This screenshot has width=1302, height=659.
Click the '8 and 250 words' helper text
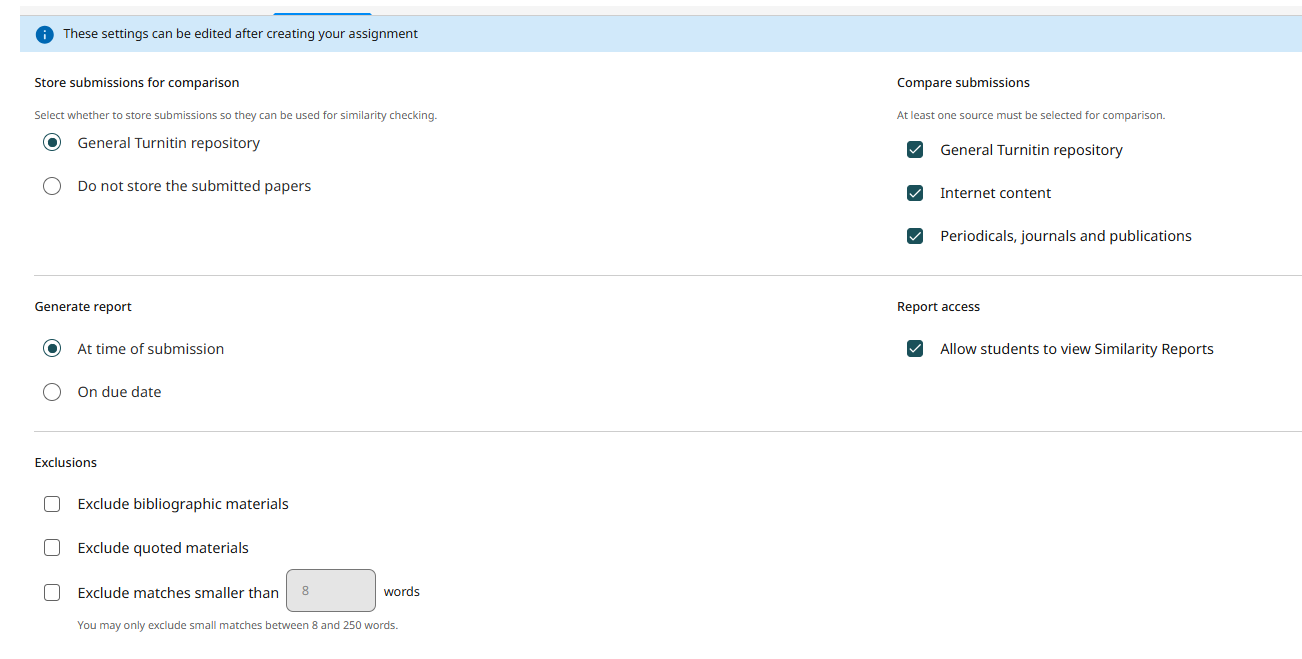[237, 626]
